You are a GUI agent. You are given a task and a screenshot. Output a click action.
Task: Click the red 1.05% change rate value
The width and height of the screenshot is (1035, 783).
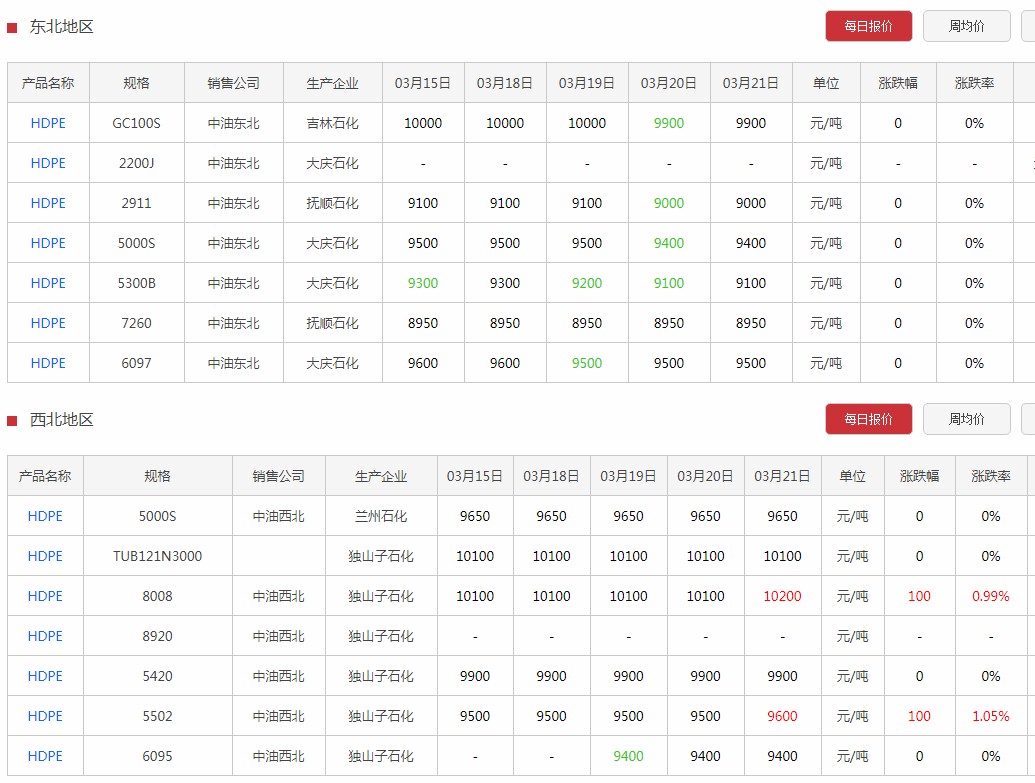click(x=990, y=716)
